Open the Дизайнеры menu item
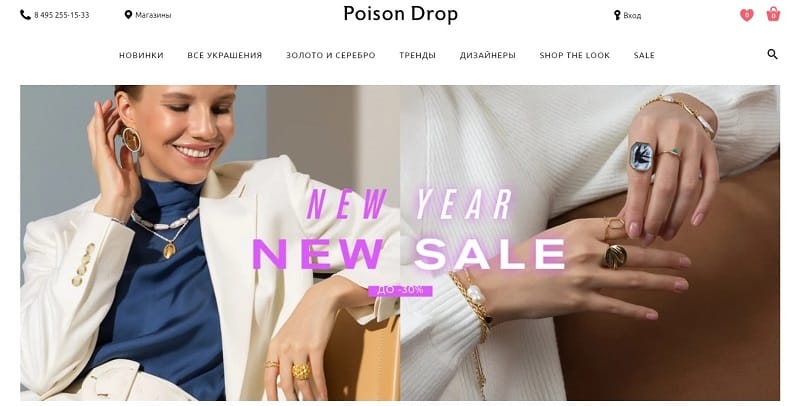The width and height of the screenshot is (800, 406). [487, 55]
